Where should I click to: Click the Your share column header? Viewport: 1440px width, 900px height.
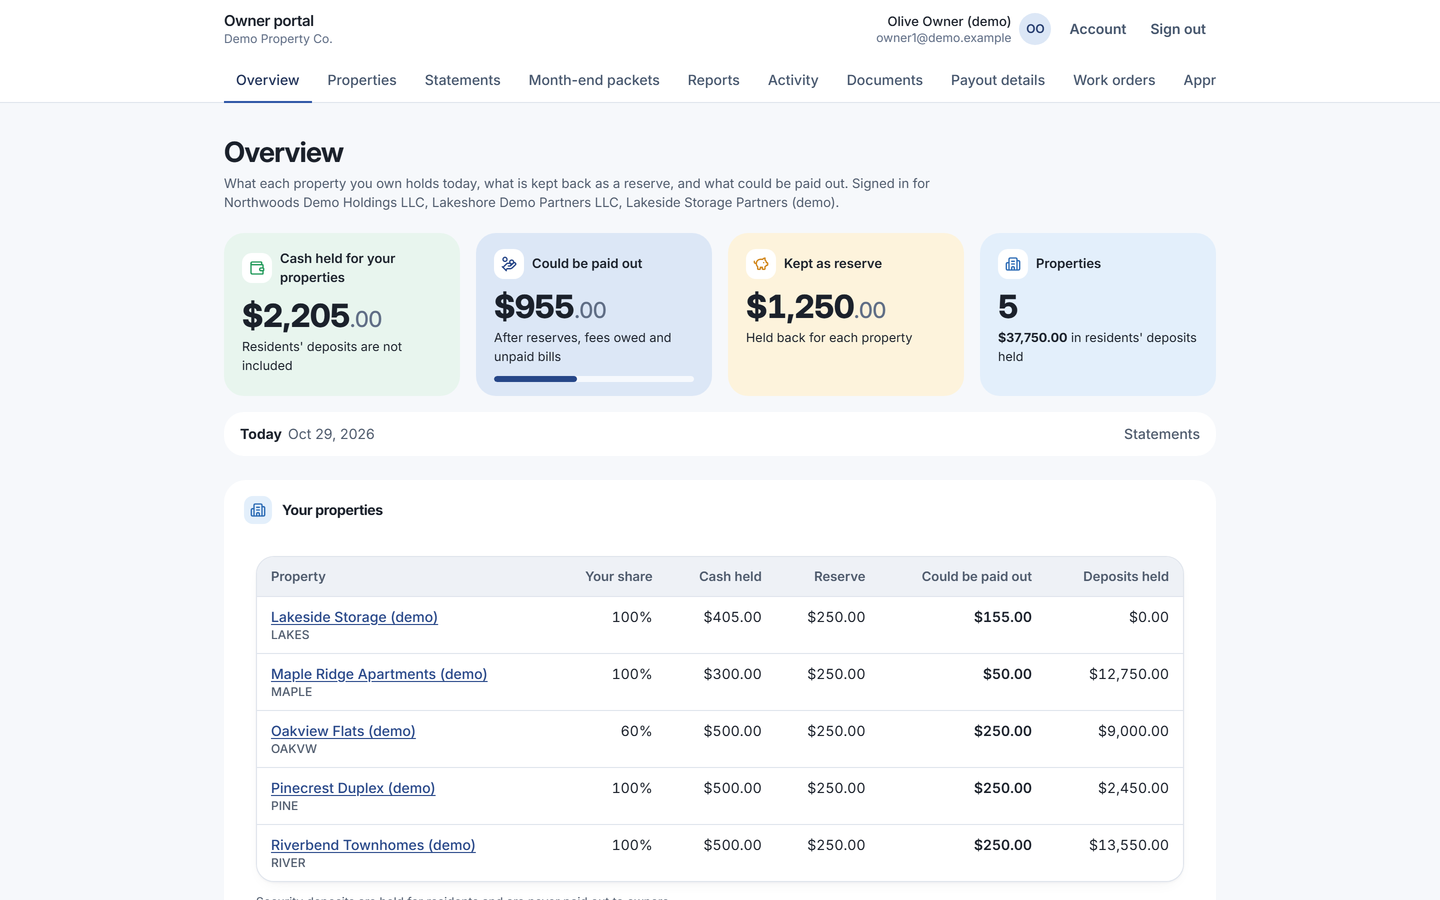(x=619, y=577)
